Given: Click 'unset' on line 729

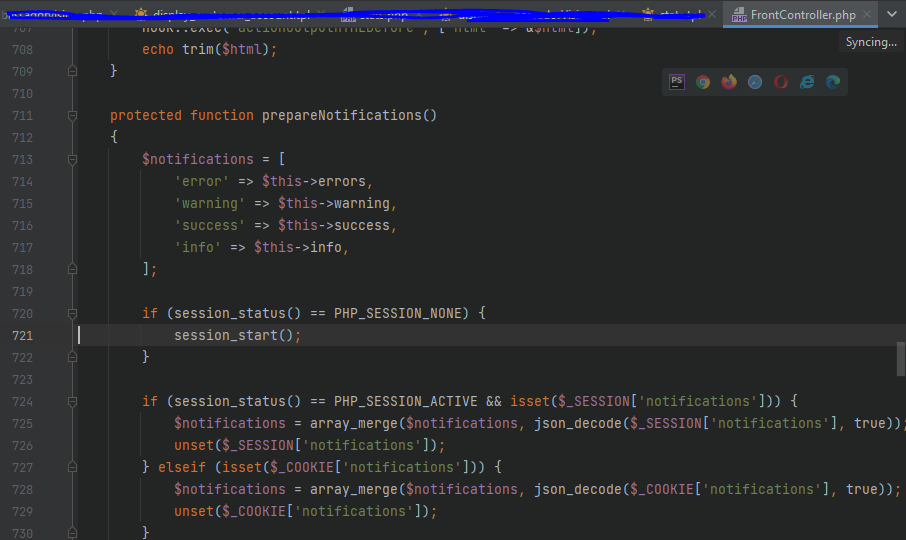Looking at the screenshot, I should click(194, 512).
